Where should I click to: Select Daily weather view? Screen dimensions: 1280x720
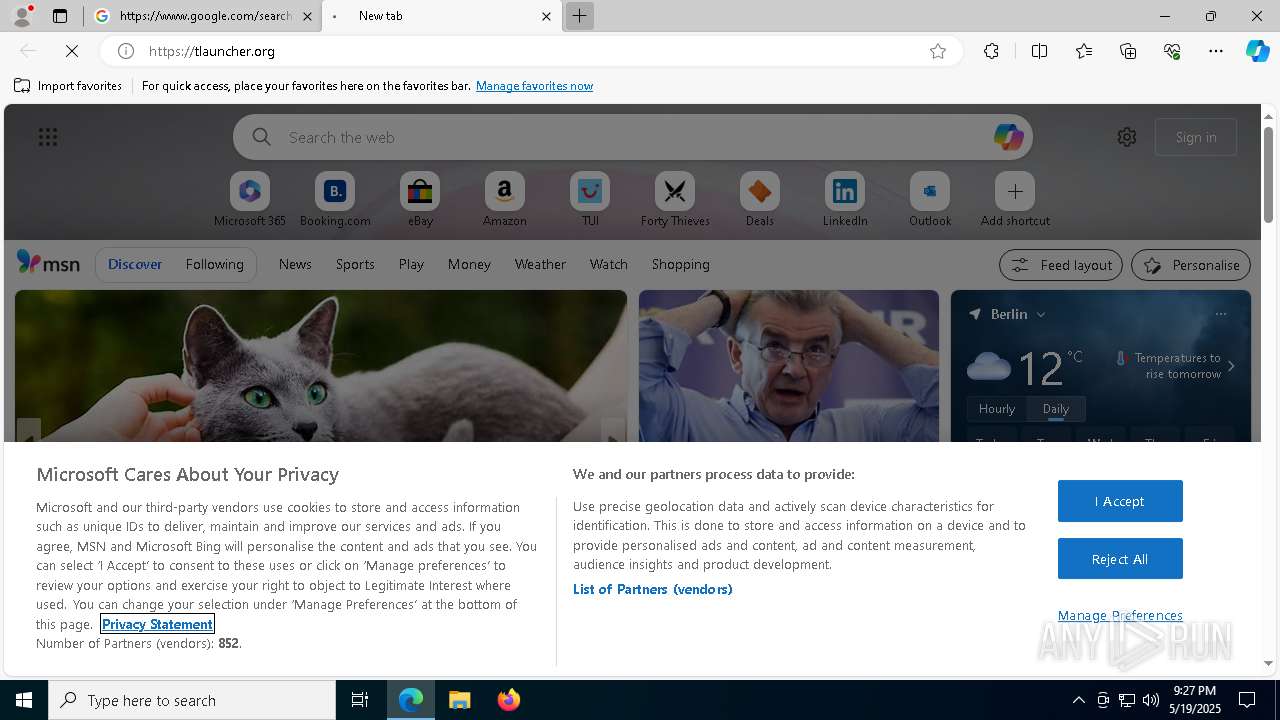click(x=1056, y=408)
